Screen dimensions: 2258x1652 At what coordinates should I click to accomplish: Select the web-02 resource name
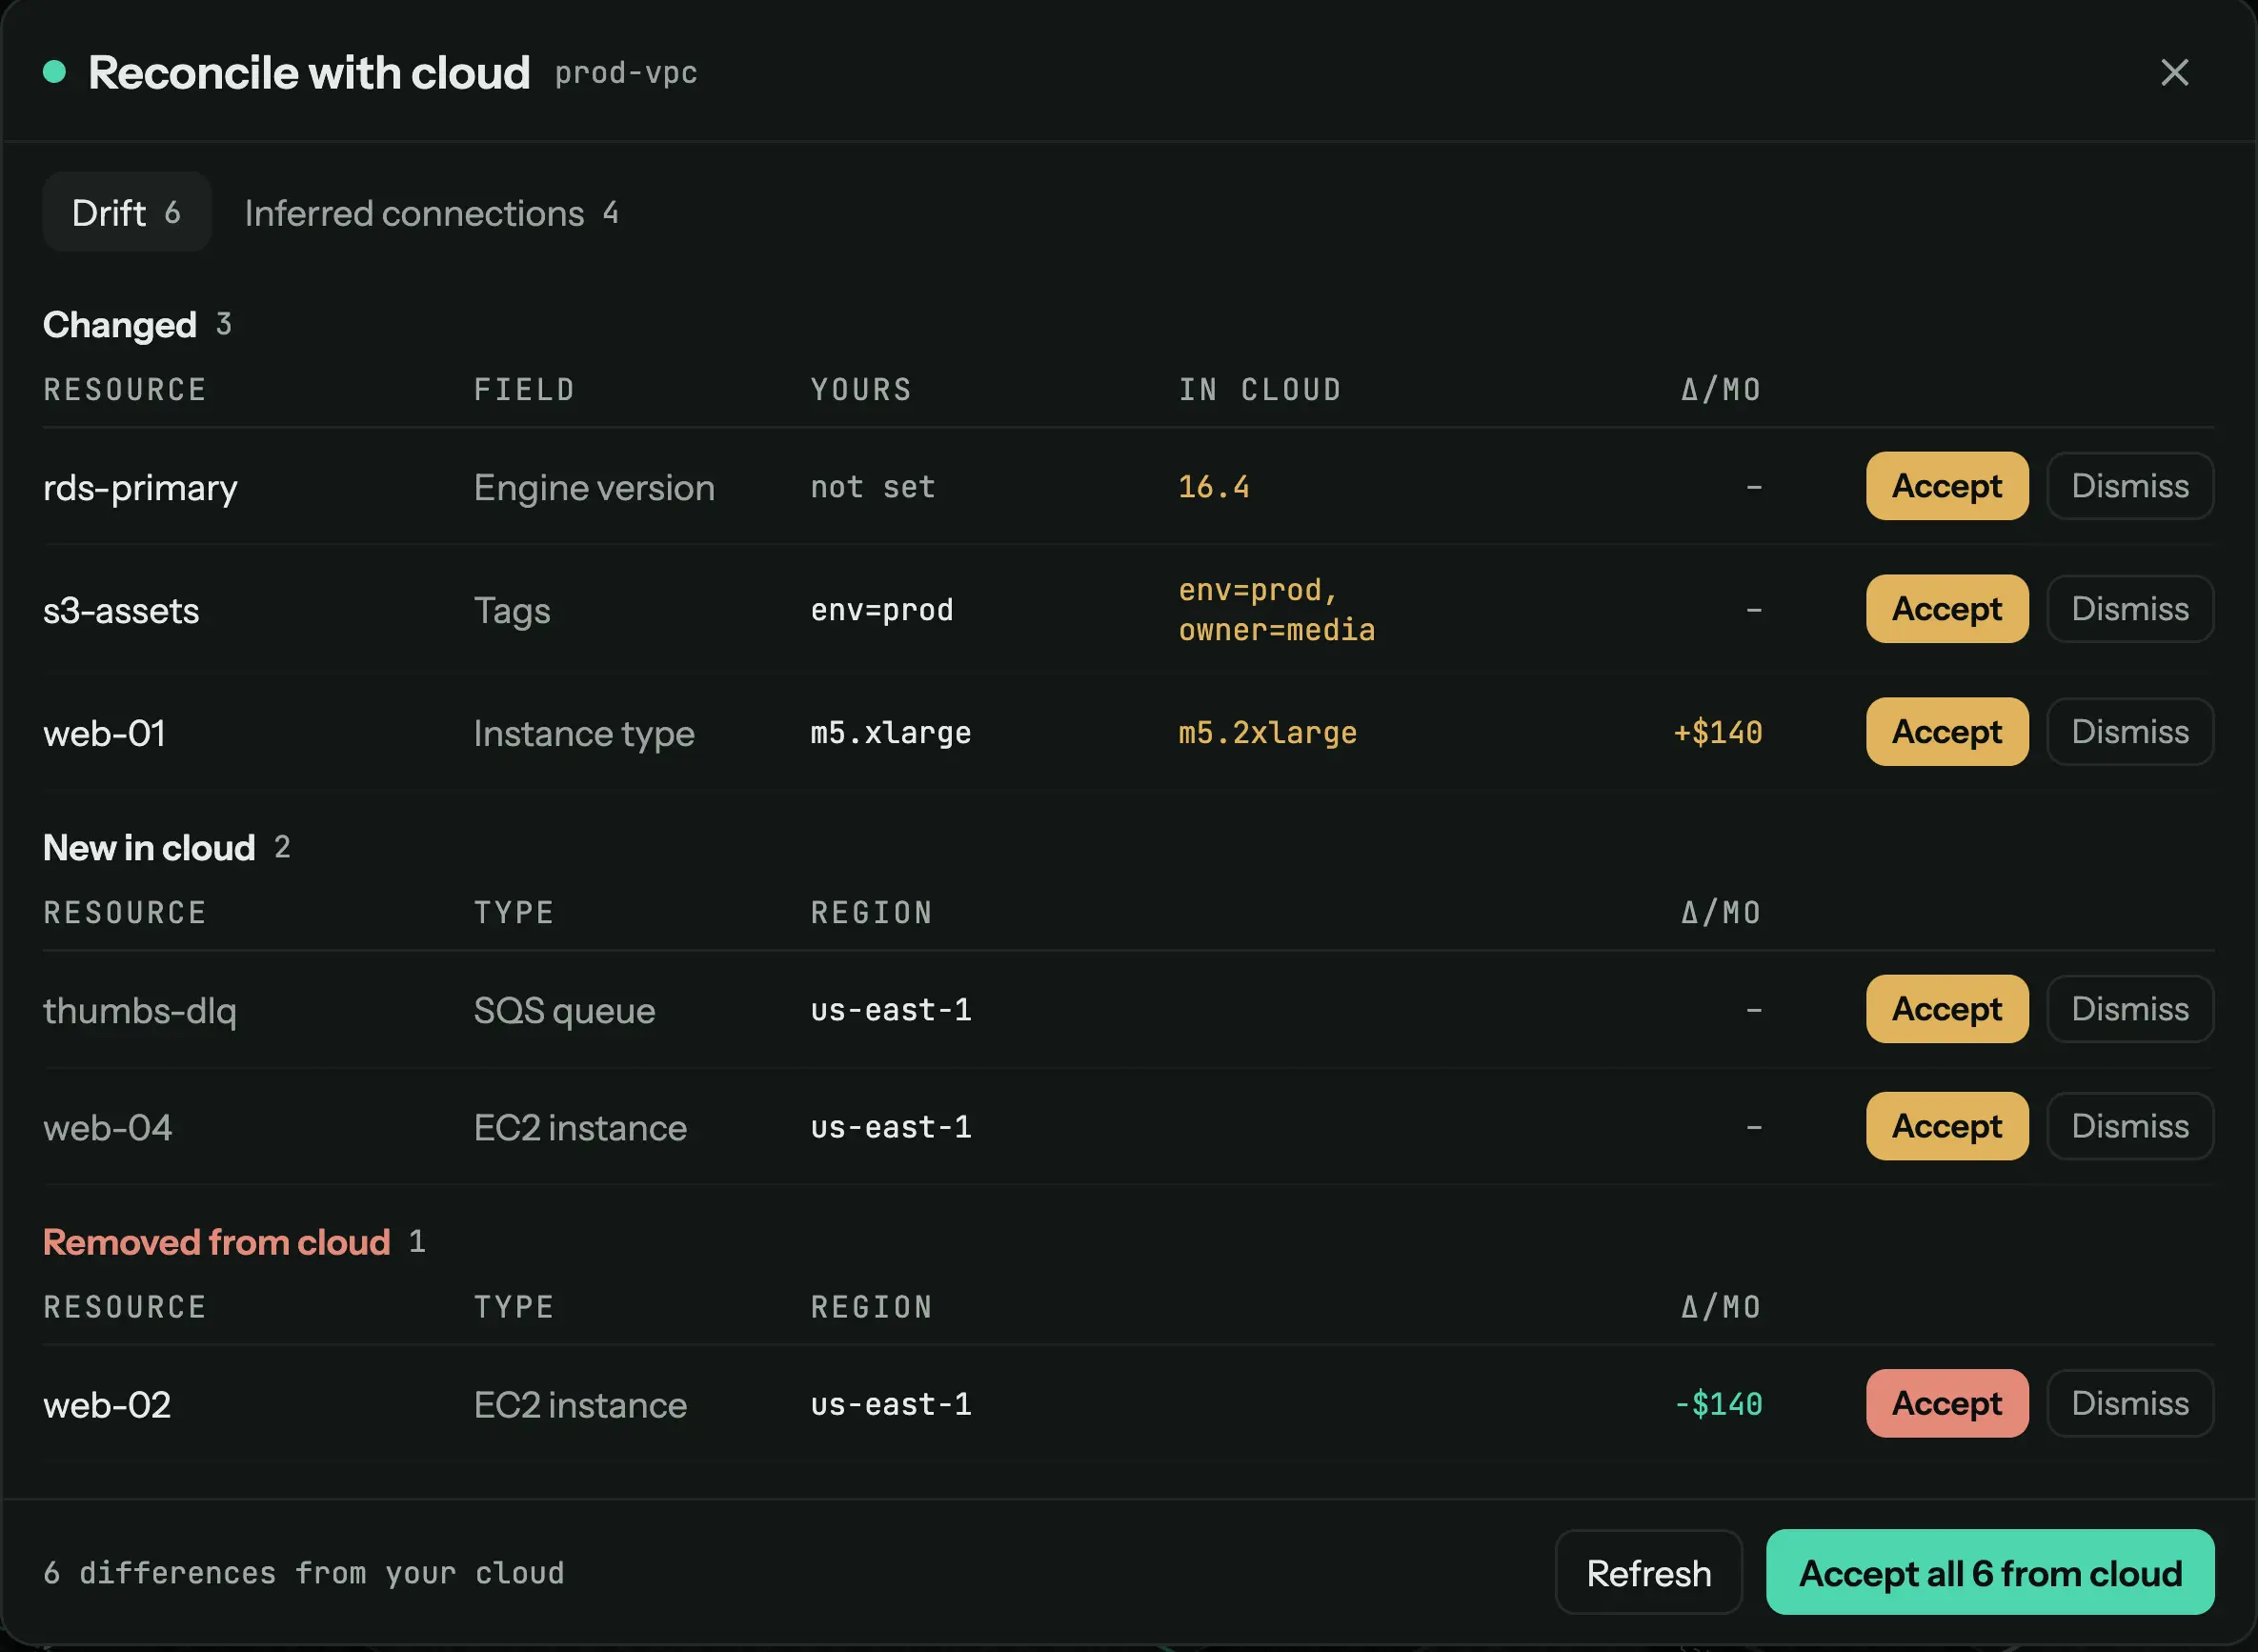pyautogui.click(x=107, y=1405)
